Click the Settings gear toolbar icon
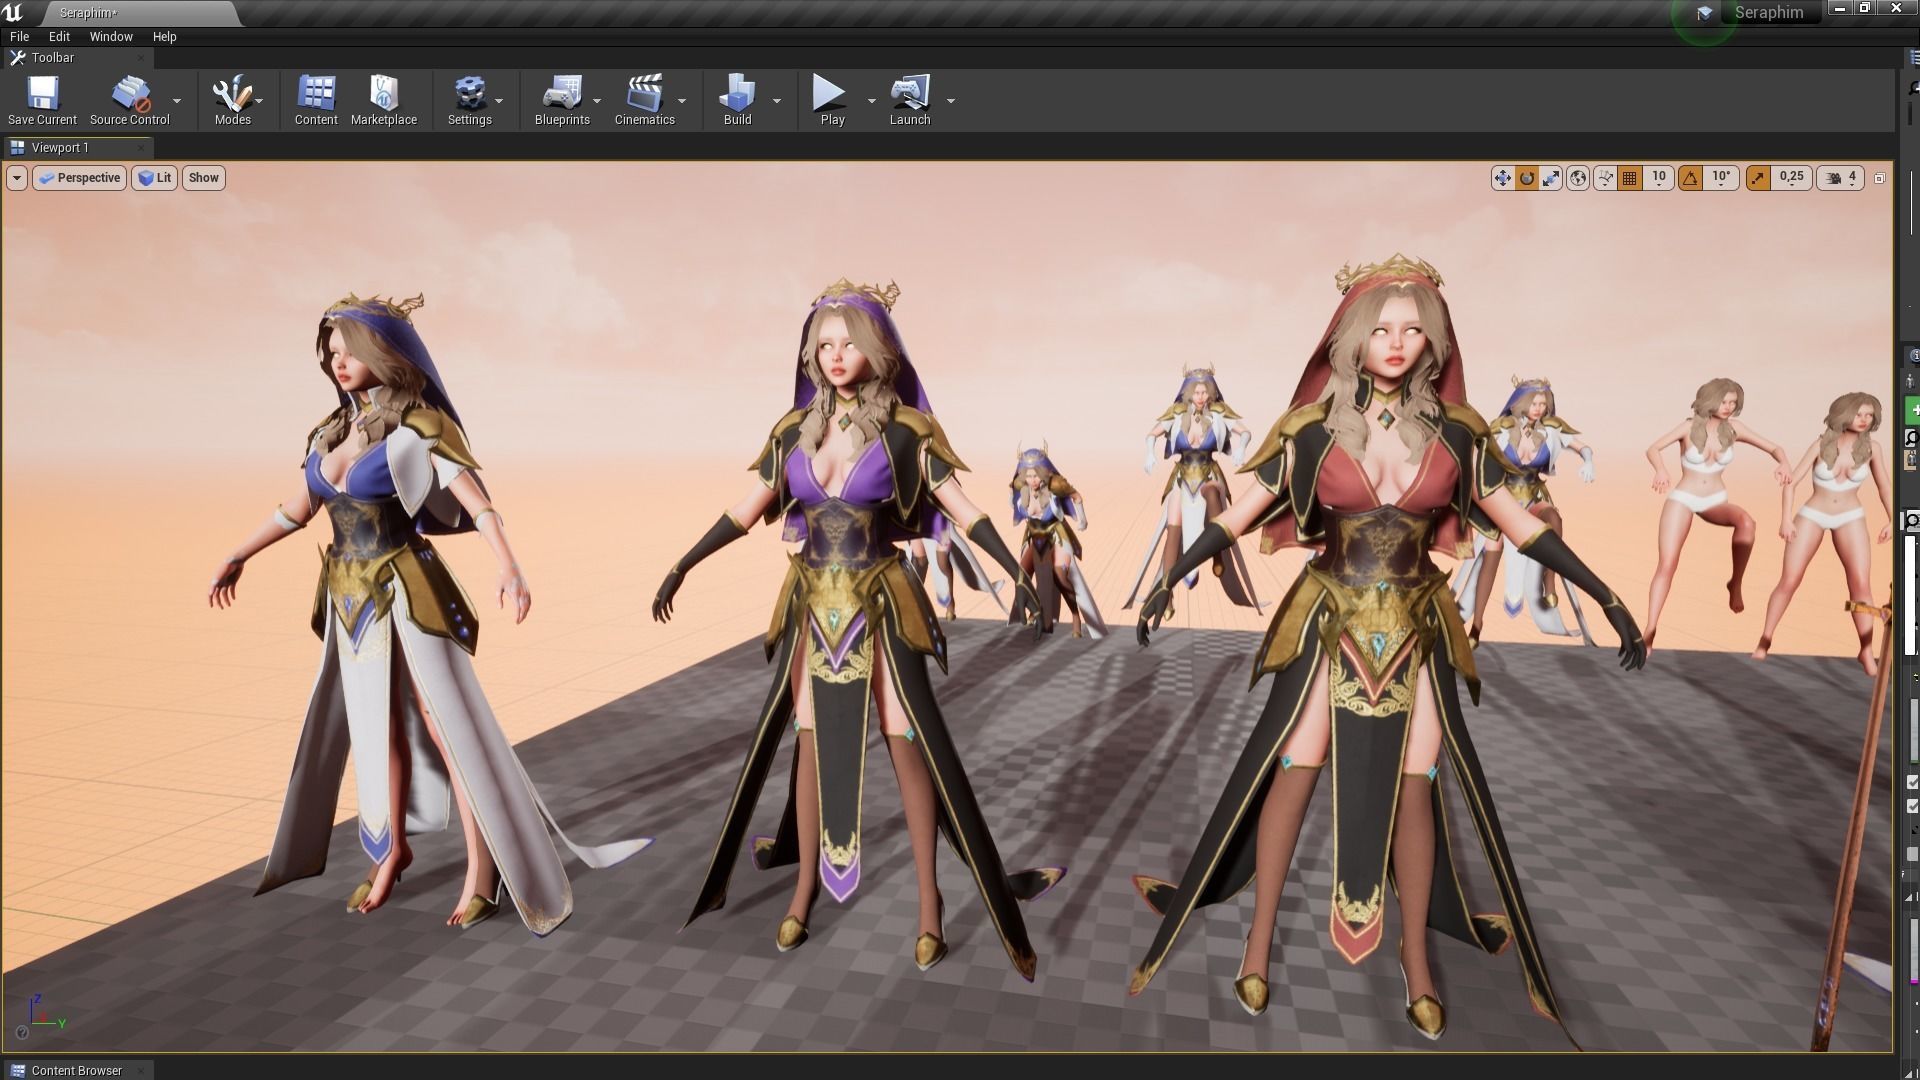 click(x=469, y=100)
